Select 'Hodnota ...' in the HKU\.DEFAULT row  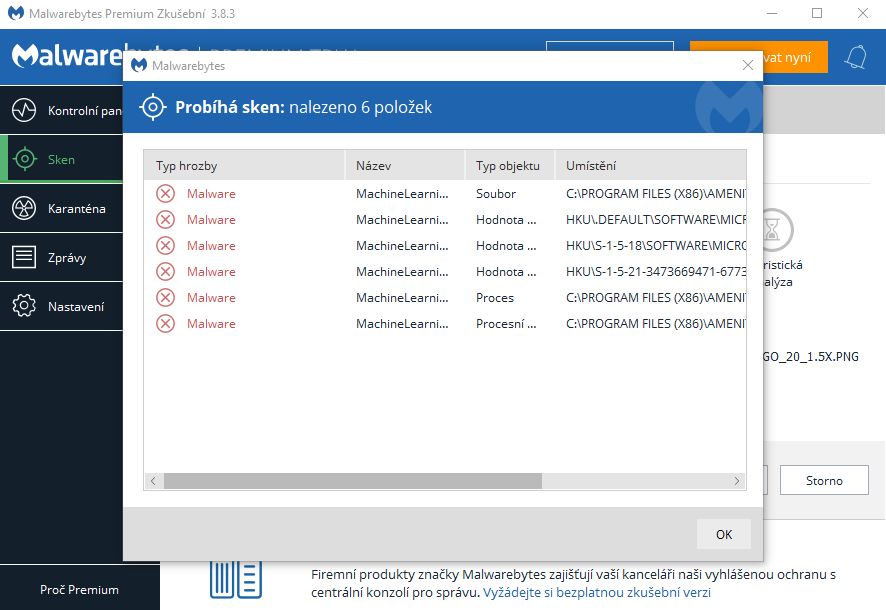(x=506, y=220)
